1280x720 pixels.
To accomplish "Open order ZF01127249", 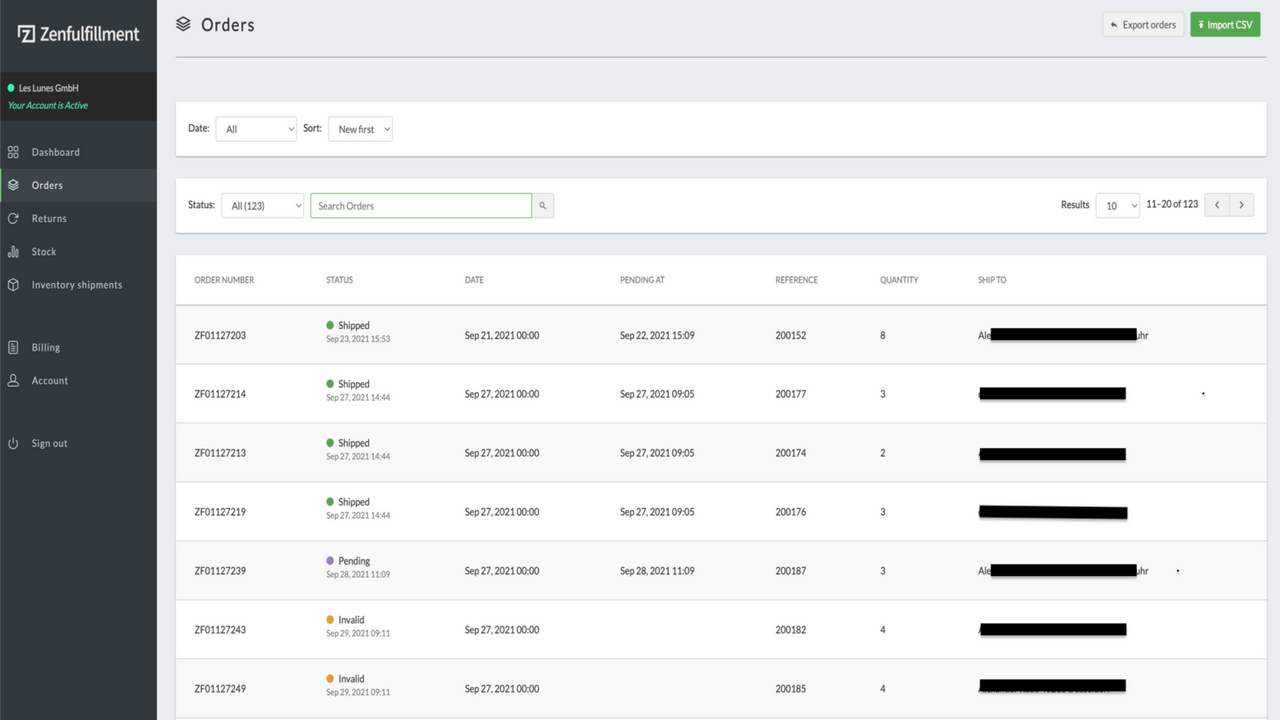I will click(220, 689).
